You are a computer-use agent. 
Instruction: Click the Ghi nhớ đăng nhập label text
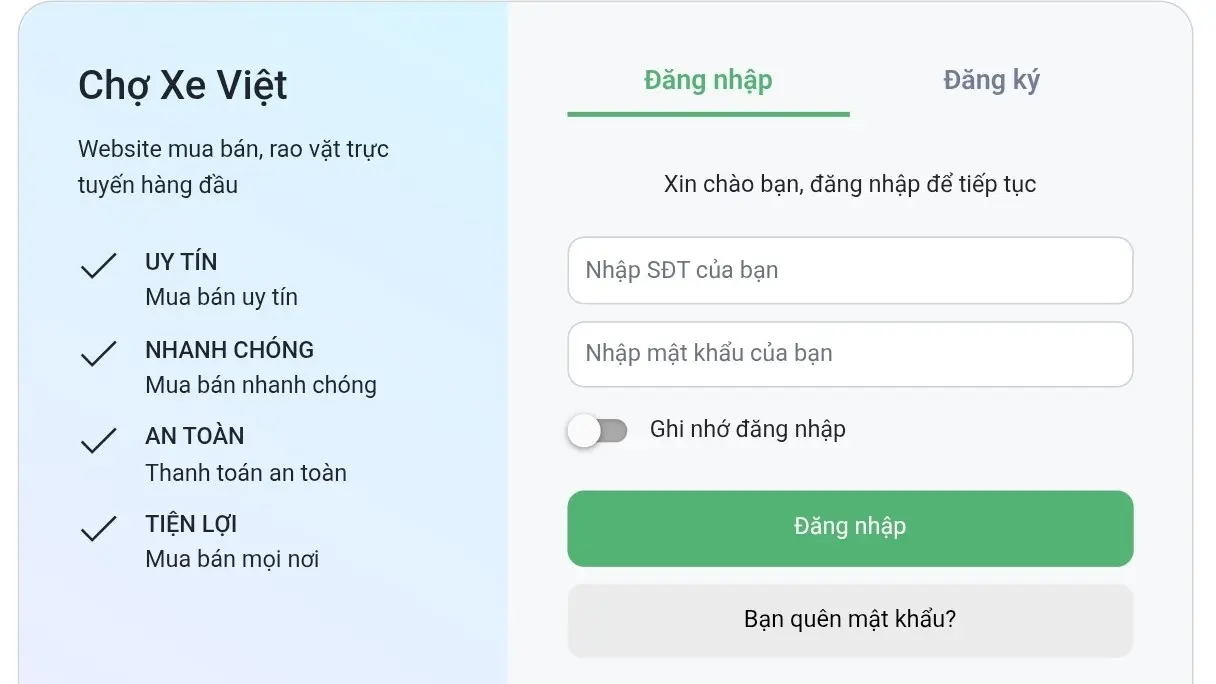click(x=746, y=429)
